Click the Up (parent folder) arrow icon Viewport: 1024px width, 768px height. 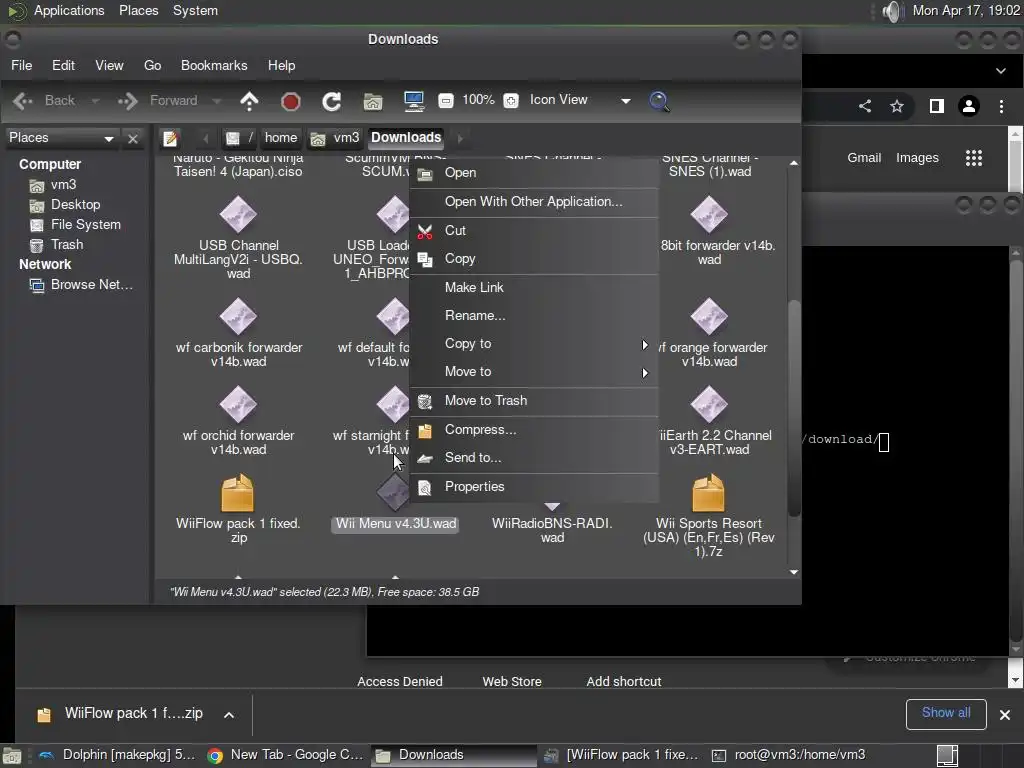[249, 101]
